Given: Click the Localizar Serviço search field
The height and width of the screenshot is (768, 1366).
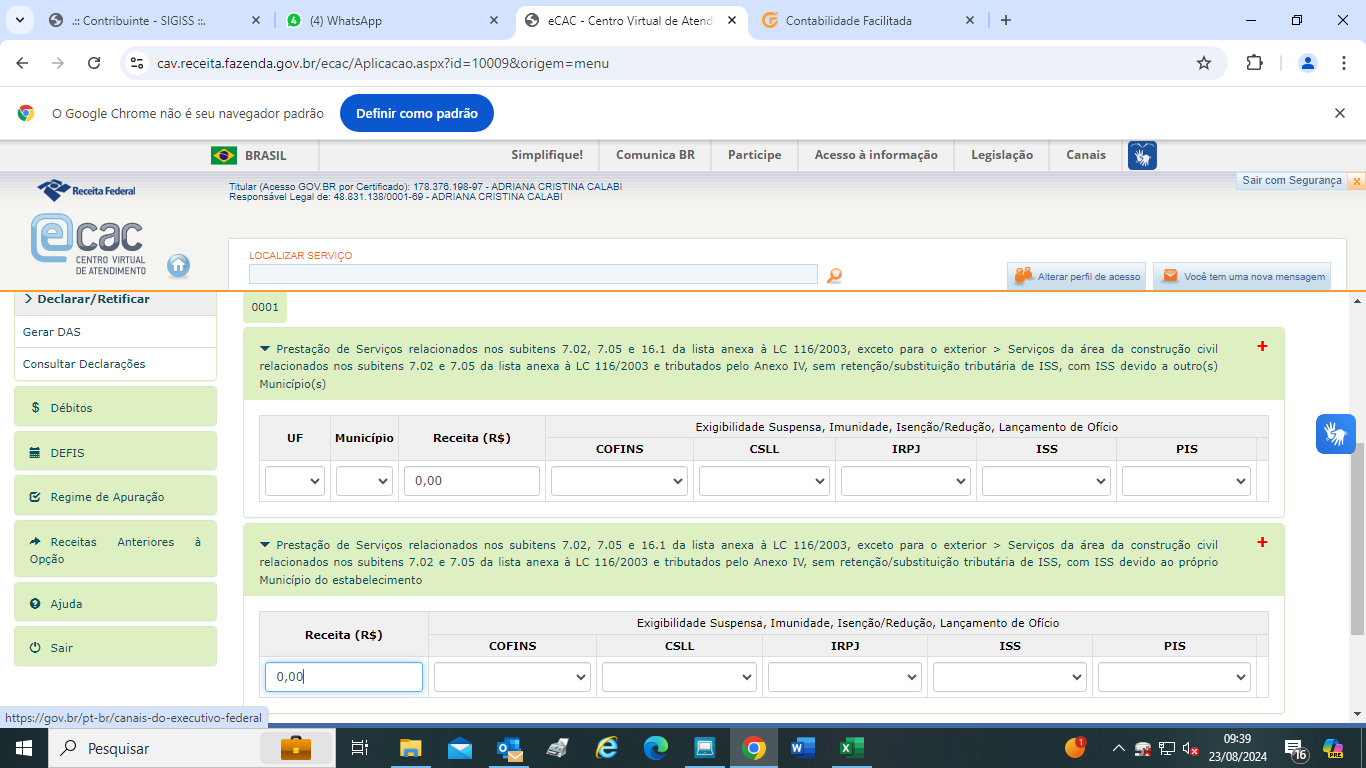Looking at the screenshot, I should 533,274.
